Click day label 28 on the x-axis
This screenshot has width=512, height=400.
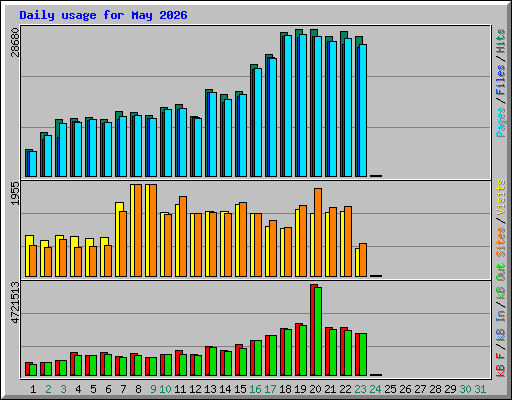[435, 389]
